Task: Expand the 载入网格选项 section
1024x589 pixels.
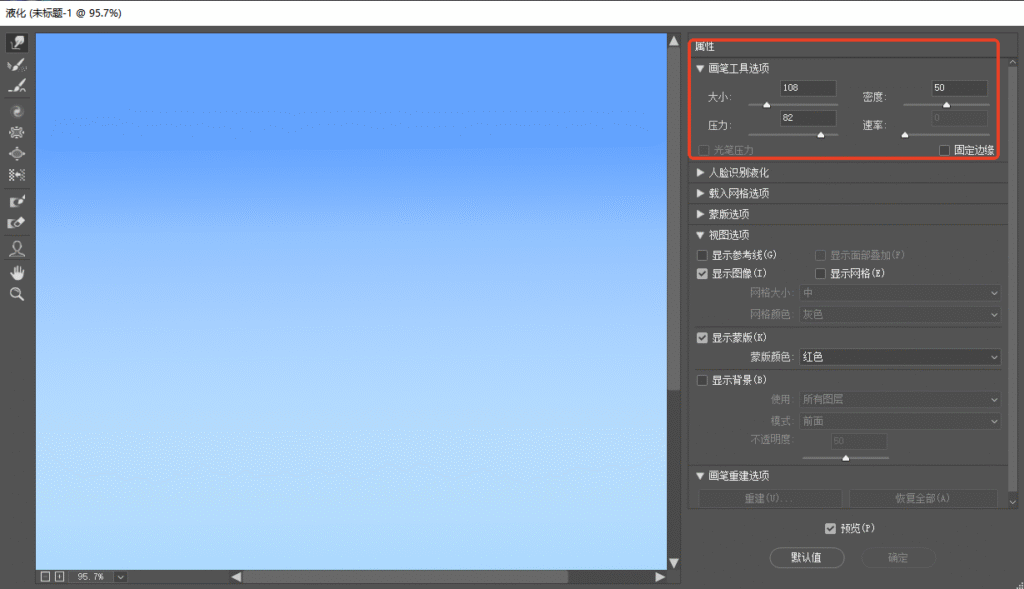Action: [x=700, y=193]
